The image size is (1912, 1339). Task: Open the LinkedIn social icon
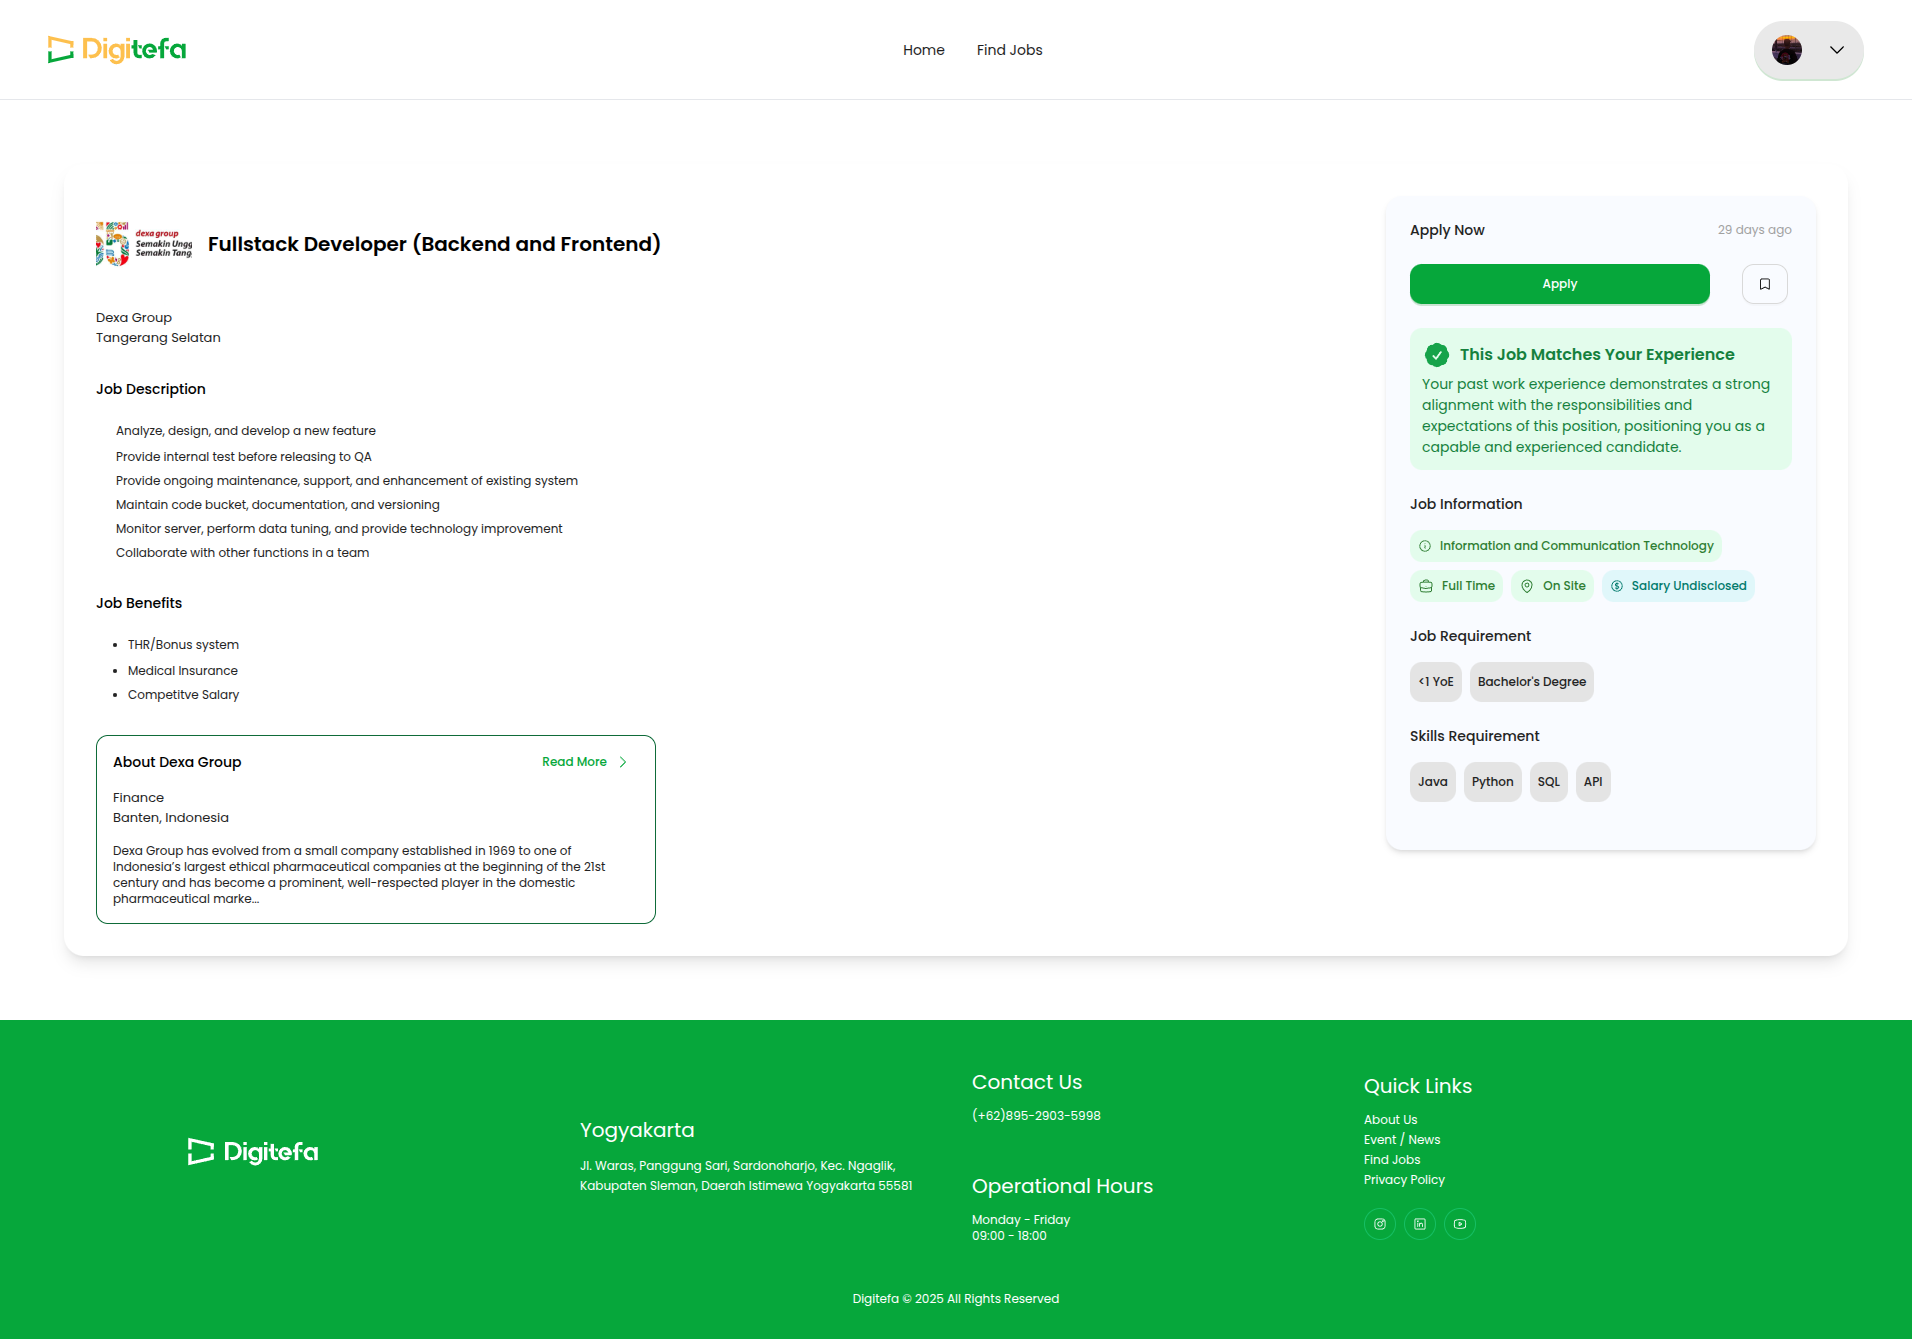[x=1420, y=1224]
